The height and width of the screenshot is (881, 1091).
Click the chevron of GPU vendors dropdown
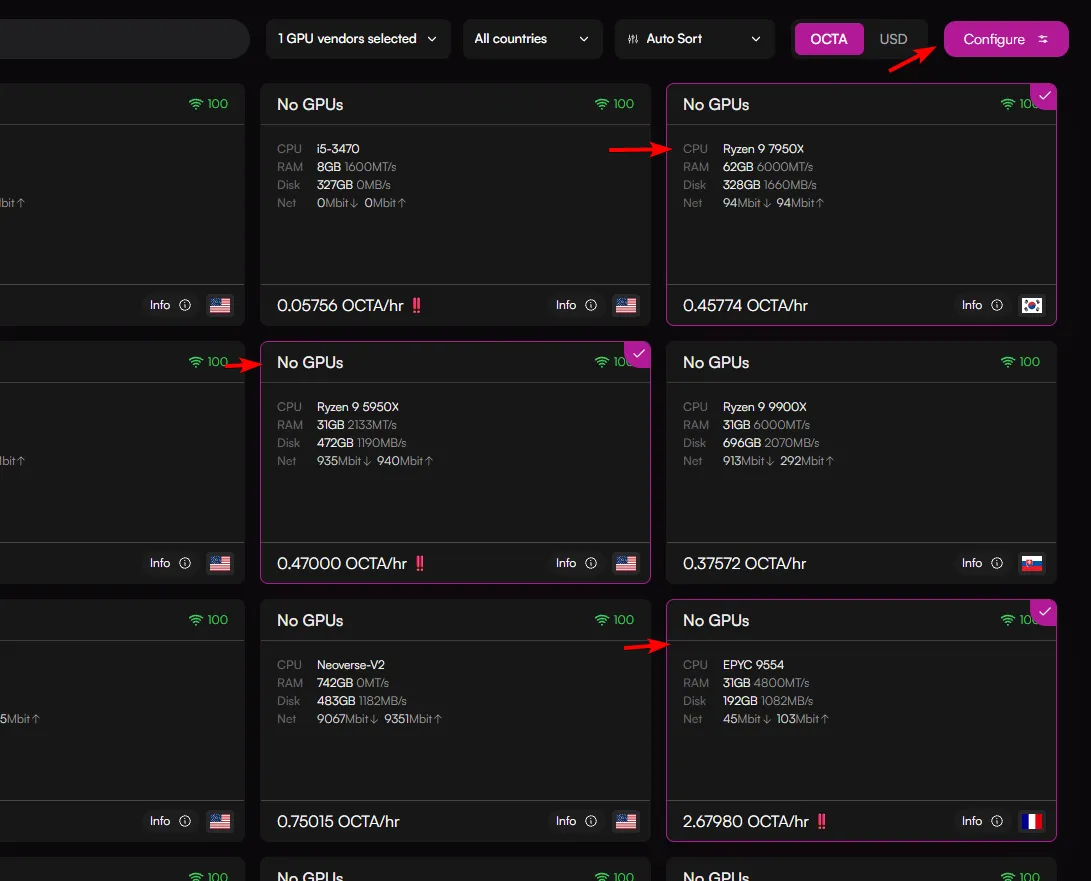432,39
